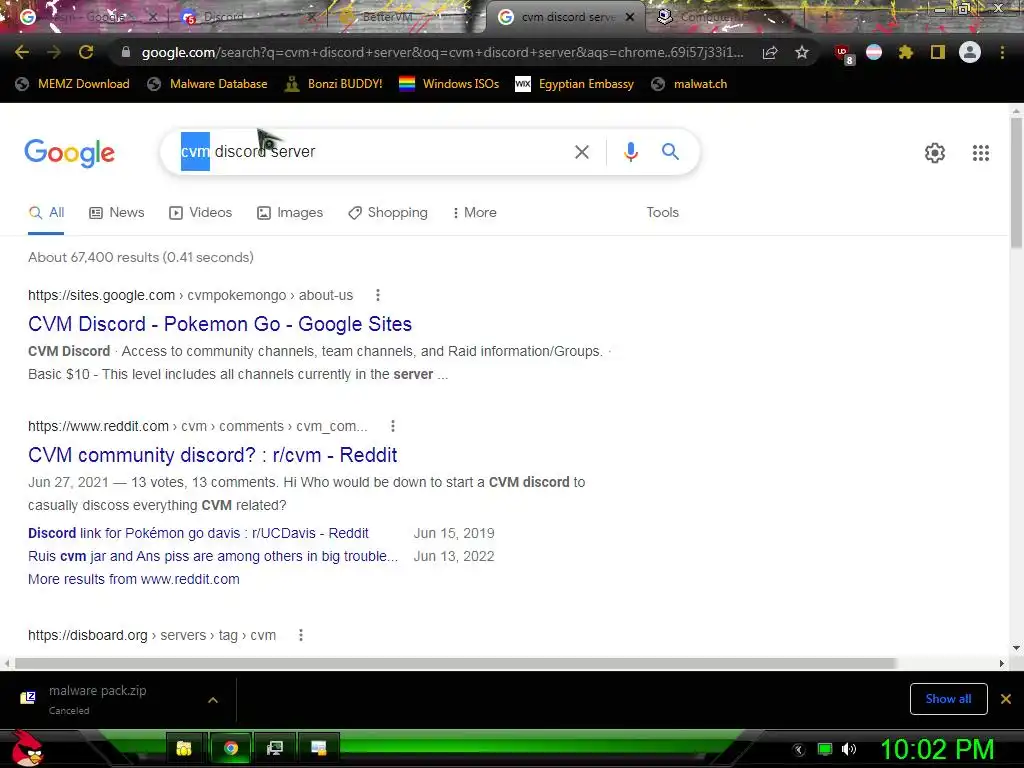1024x768 pixels.
Task: Open the Angry Birds start button
Action: pos(27,748)
